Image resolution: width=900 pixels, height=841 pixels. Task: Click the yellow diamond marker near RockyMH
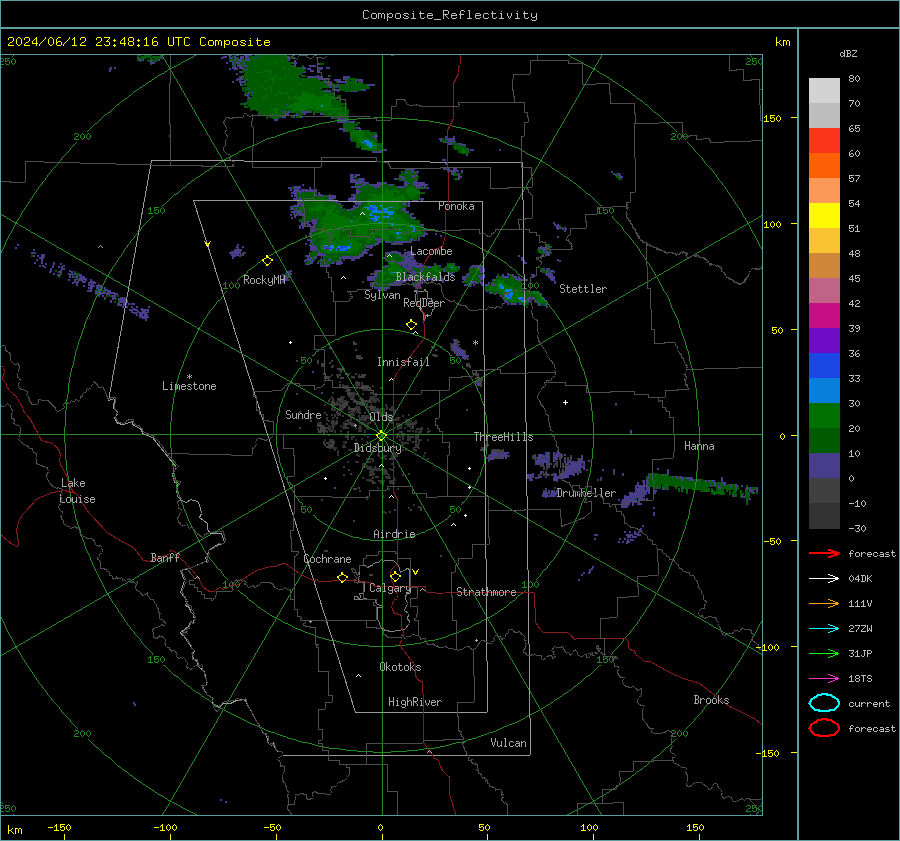[x=267, y=261]
